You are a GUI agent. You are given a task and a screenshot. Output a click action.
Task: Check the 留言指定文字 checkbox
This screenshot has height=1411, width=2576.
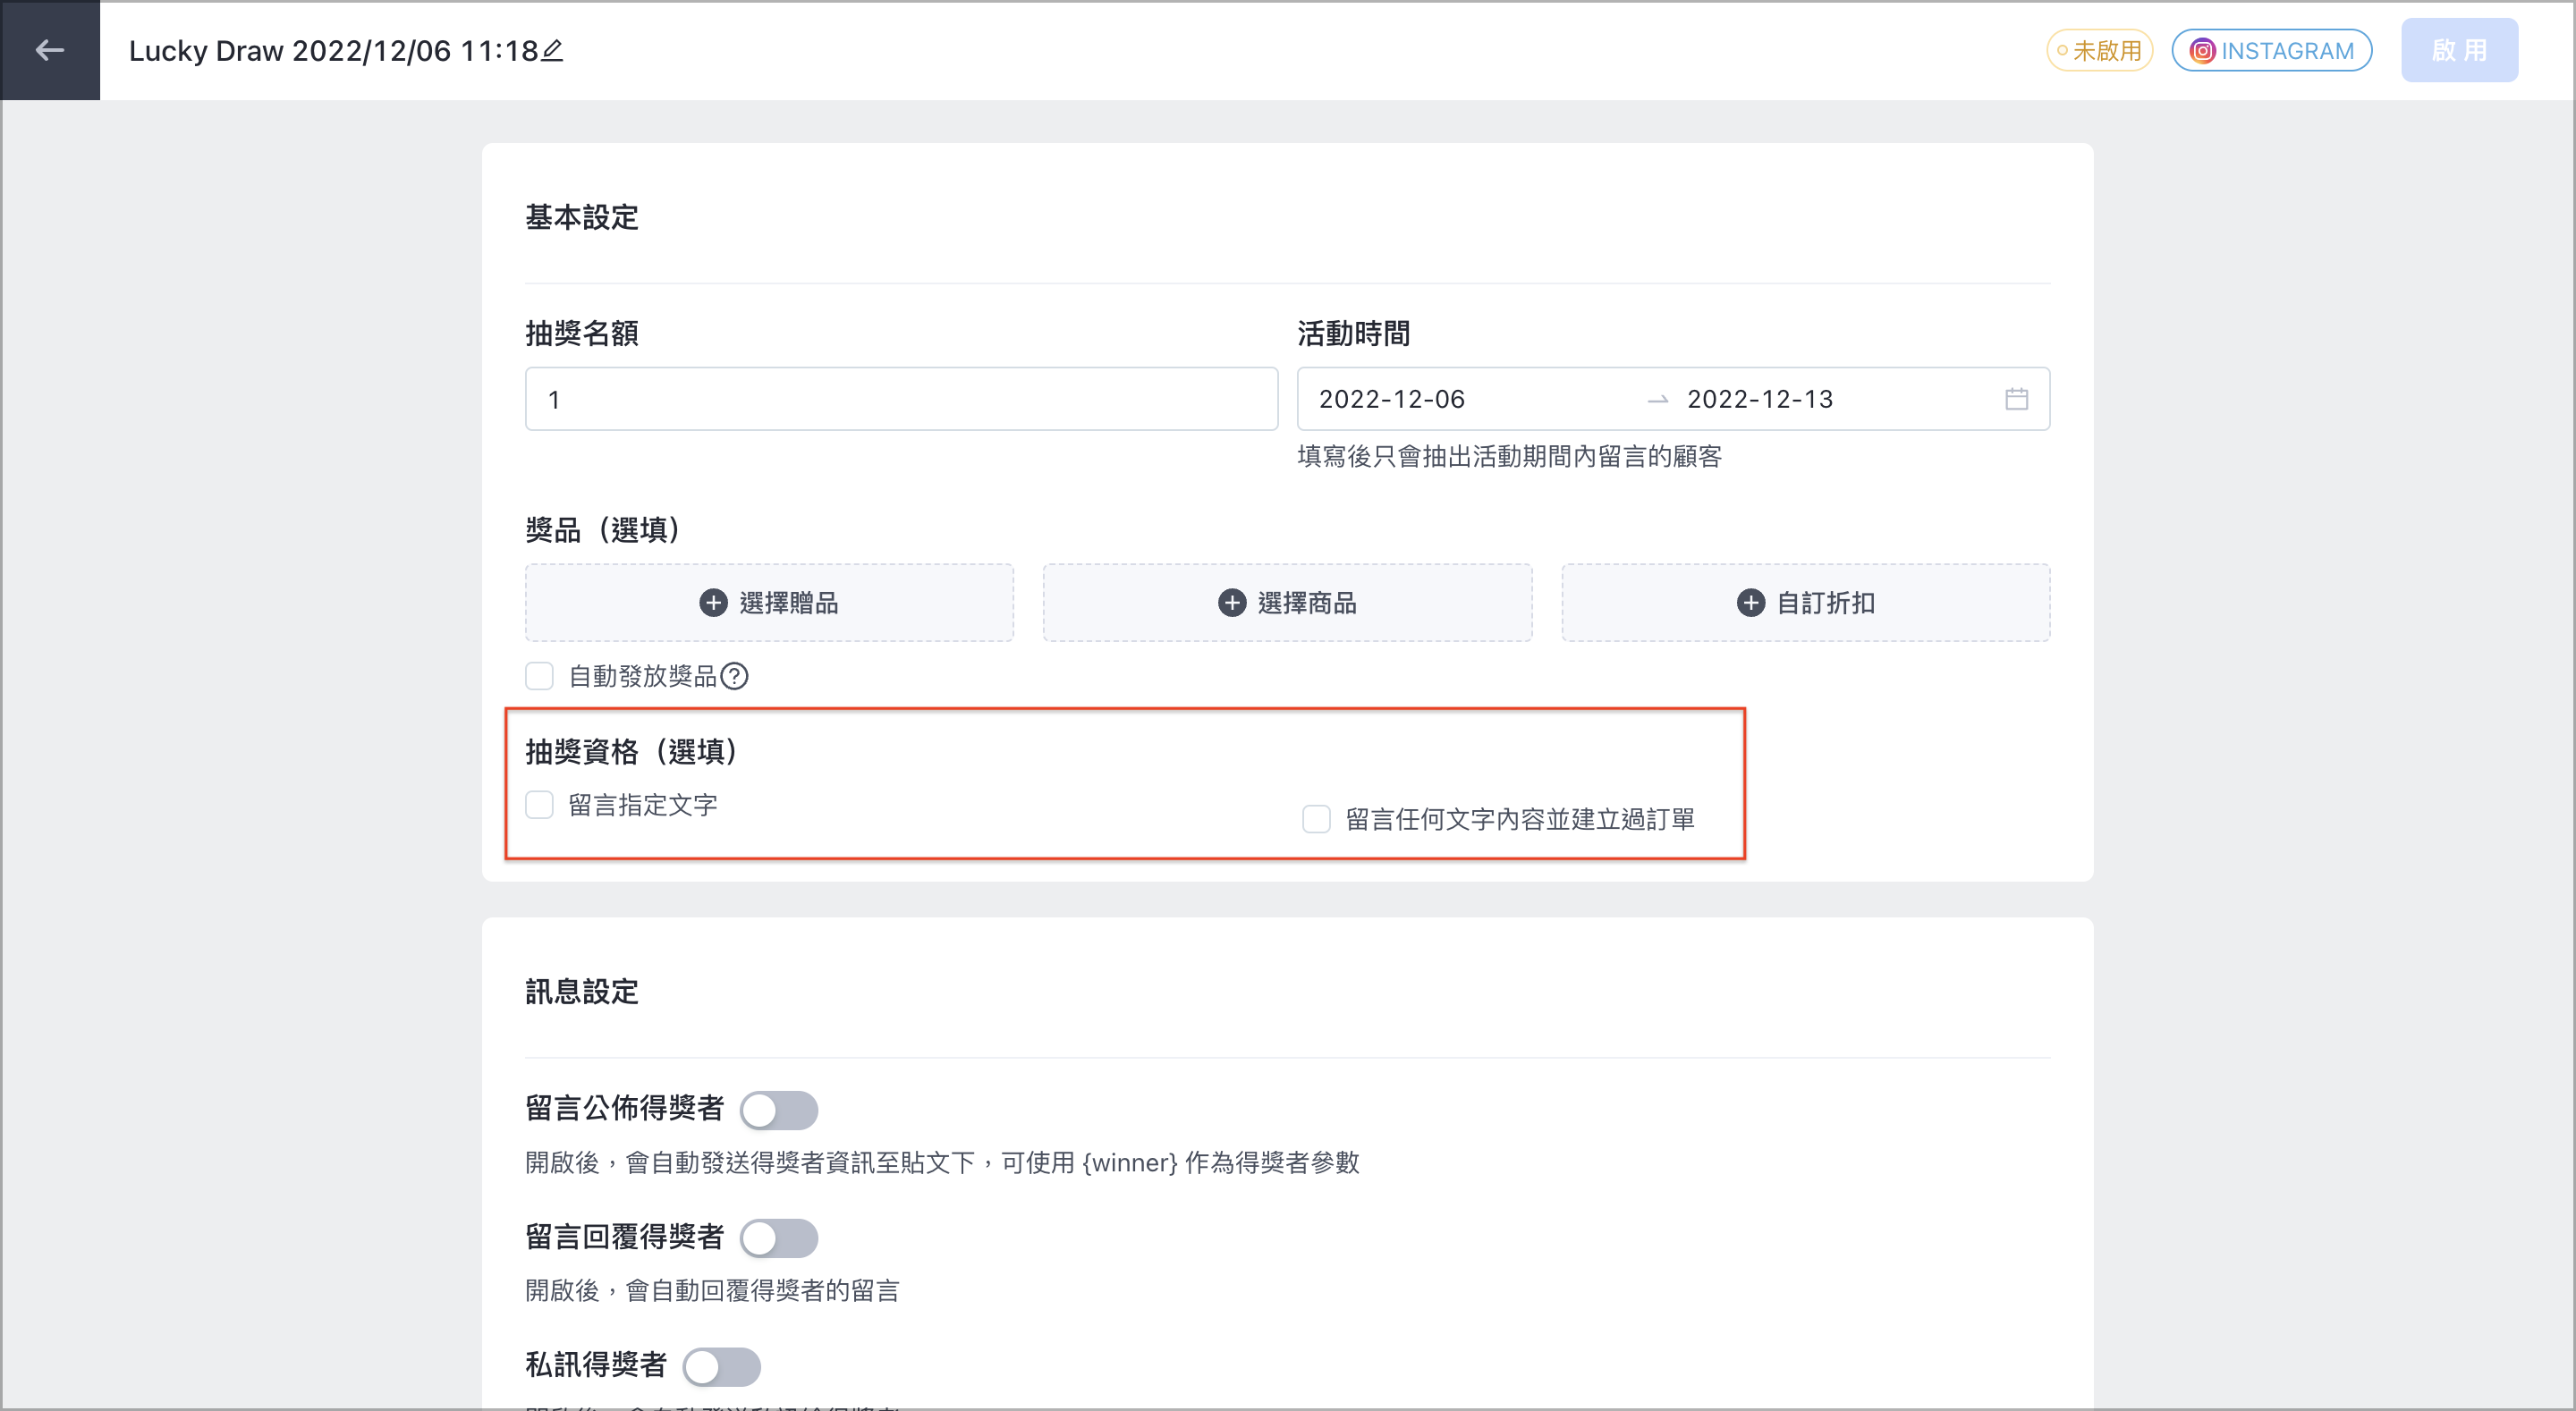click(x=540, y=805)
